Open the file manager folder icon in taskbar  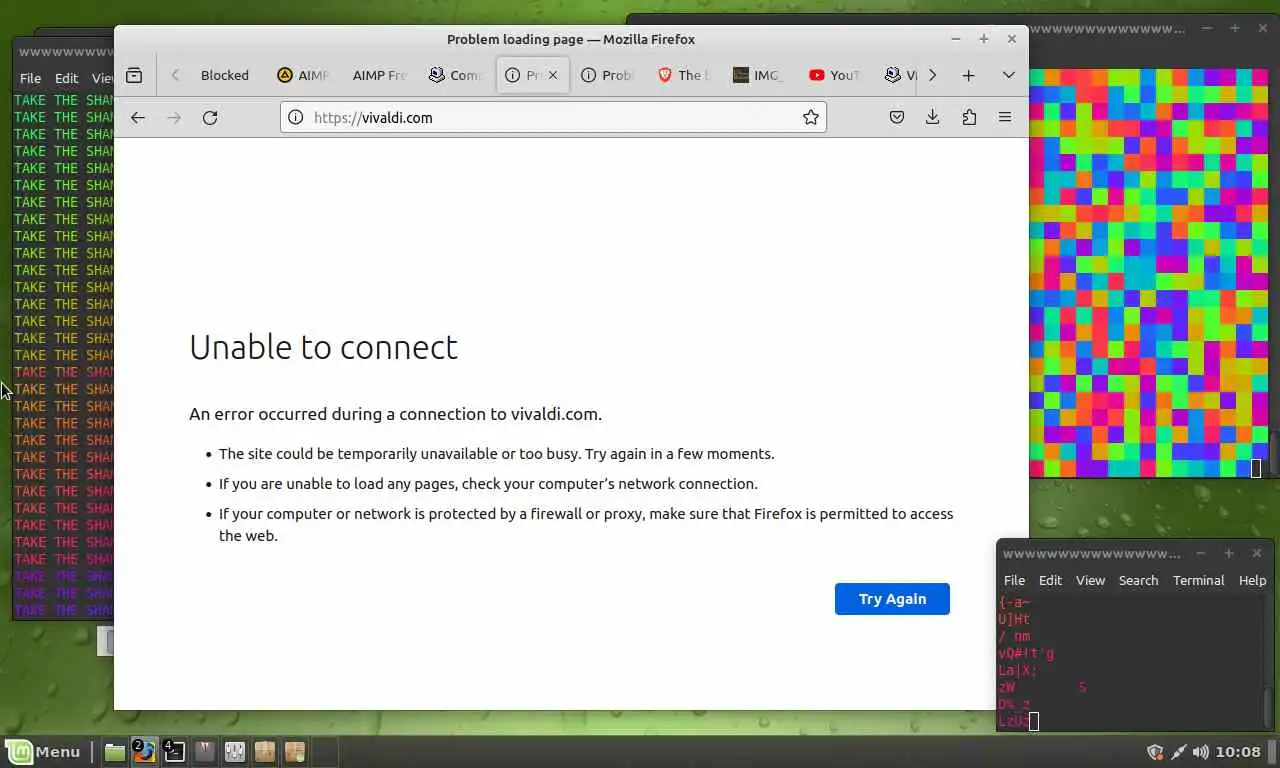pos(115,751)
